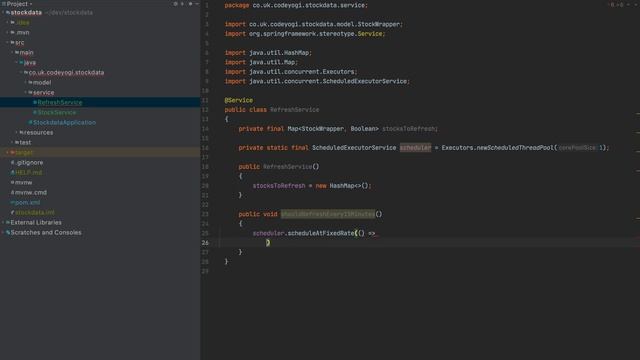Screen dimensions: 640x360
Task: Click the resources folder icon
Action: coord(21,132)
